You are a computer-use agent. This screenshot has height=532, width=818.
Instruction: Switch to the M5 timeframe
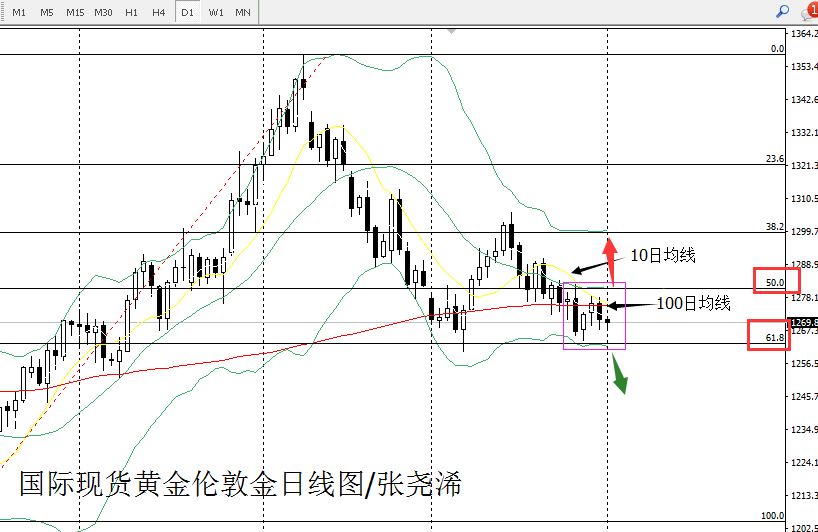tap(47, 12)
